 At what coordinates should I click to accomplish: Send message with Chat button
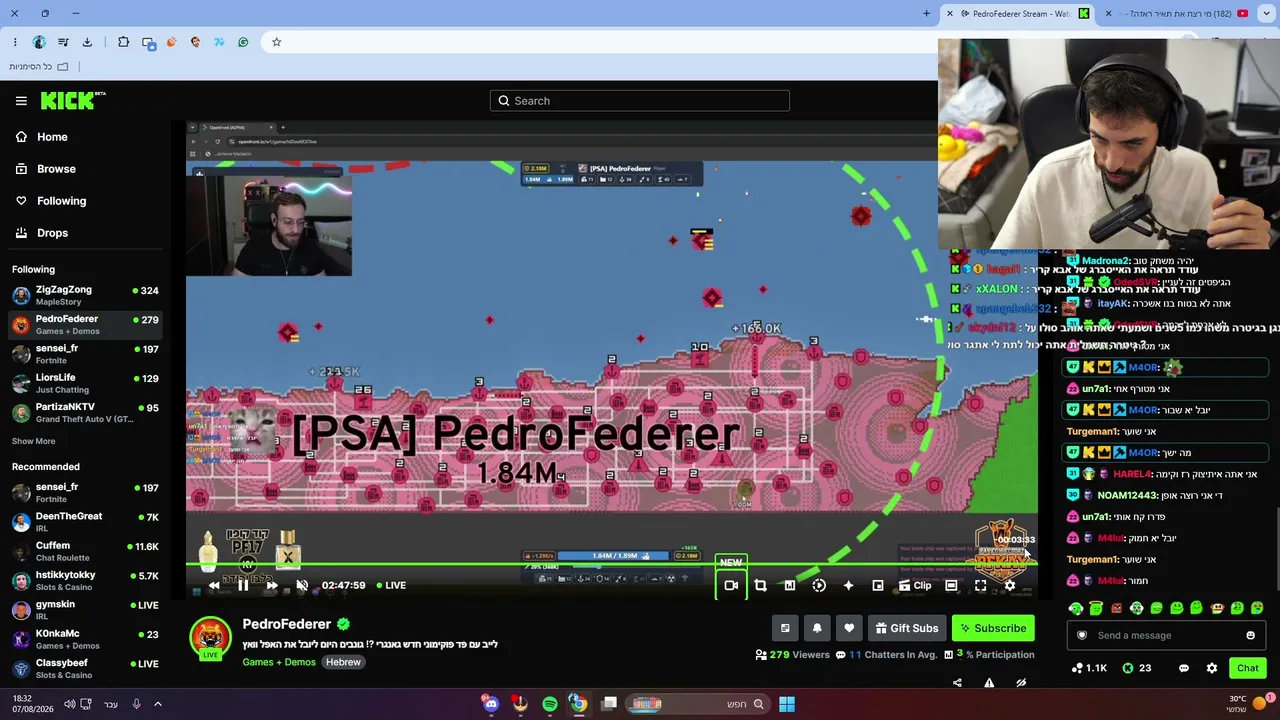pos(1247,668)
